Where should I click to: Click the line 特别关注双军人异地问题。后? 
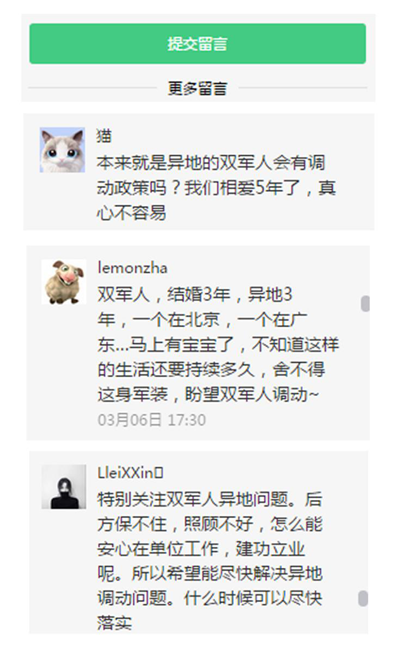[210, 499]
